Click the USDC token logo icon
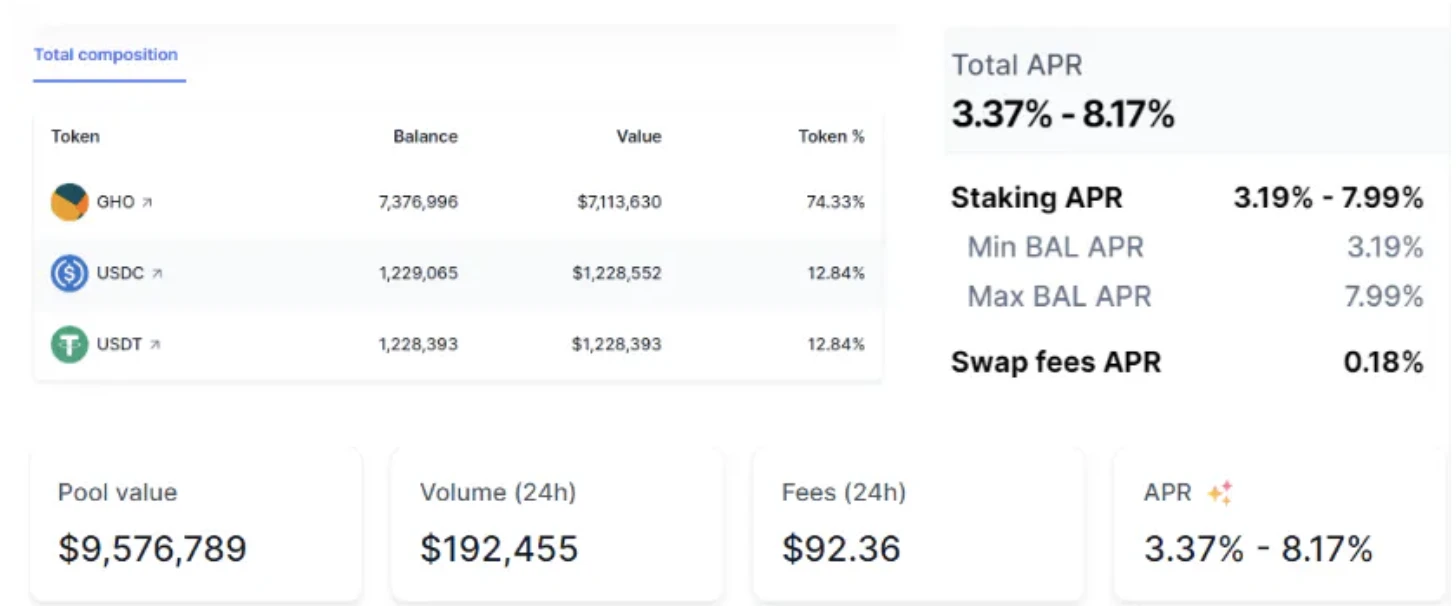 pyautogui.click(x=69, y=273)
